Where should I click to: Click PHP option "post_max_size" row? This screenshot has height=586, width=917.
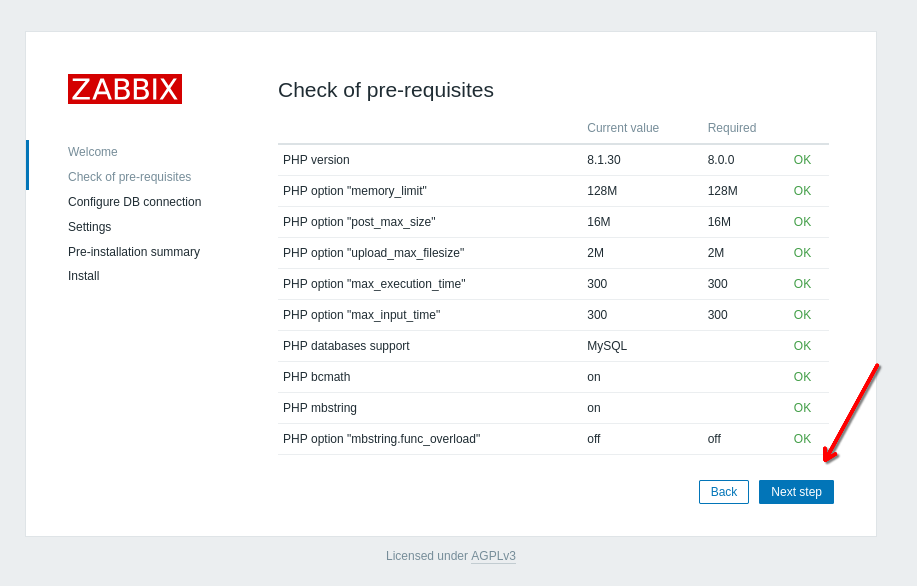click(x=359, y=222)
